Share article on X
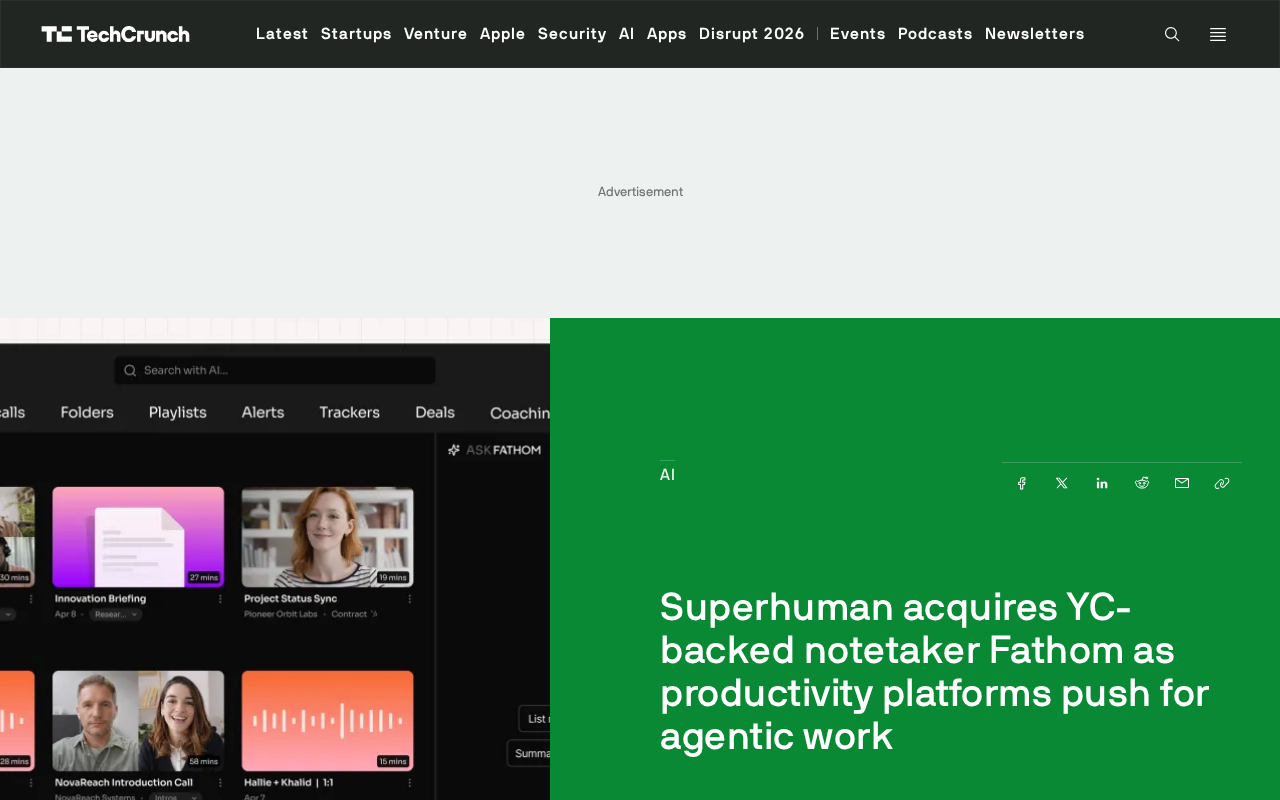This screenshot has height=800, width=1280. coord(1062,483)
